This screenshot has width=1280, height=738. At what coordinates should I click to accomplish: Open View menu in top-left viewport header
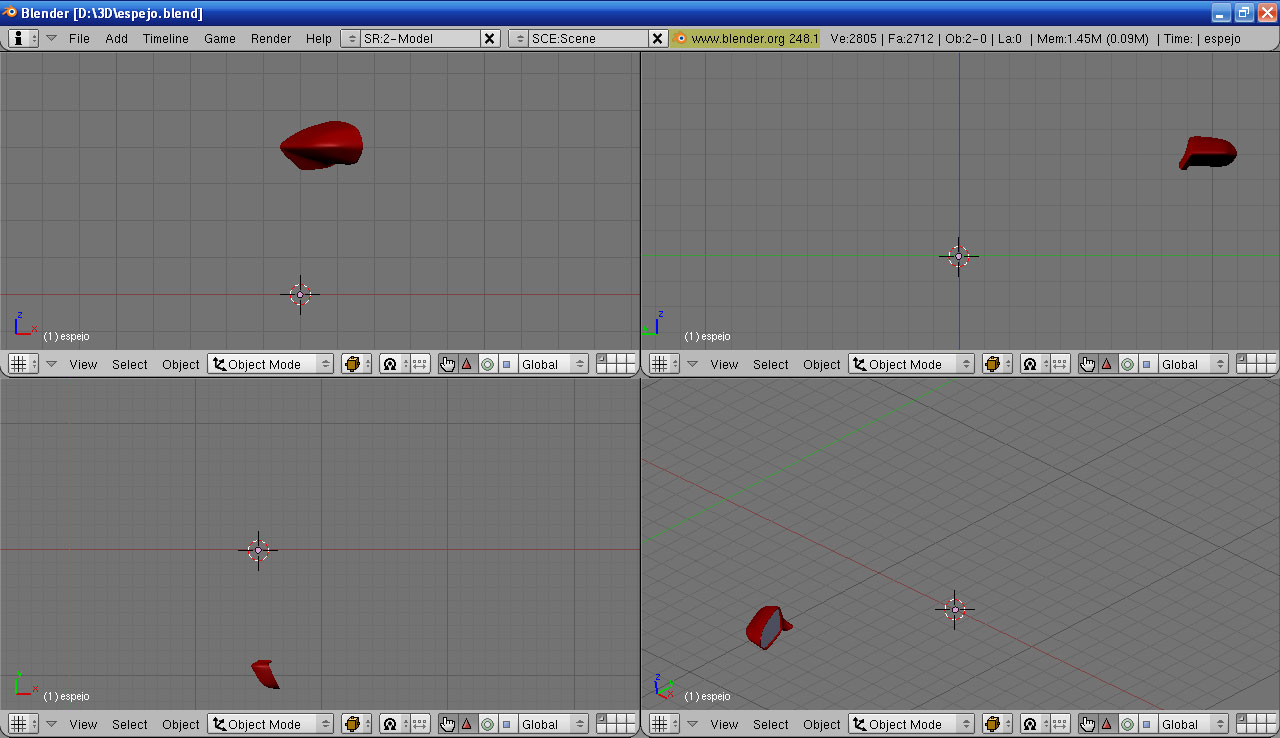[83, 364]
